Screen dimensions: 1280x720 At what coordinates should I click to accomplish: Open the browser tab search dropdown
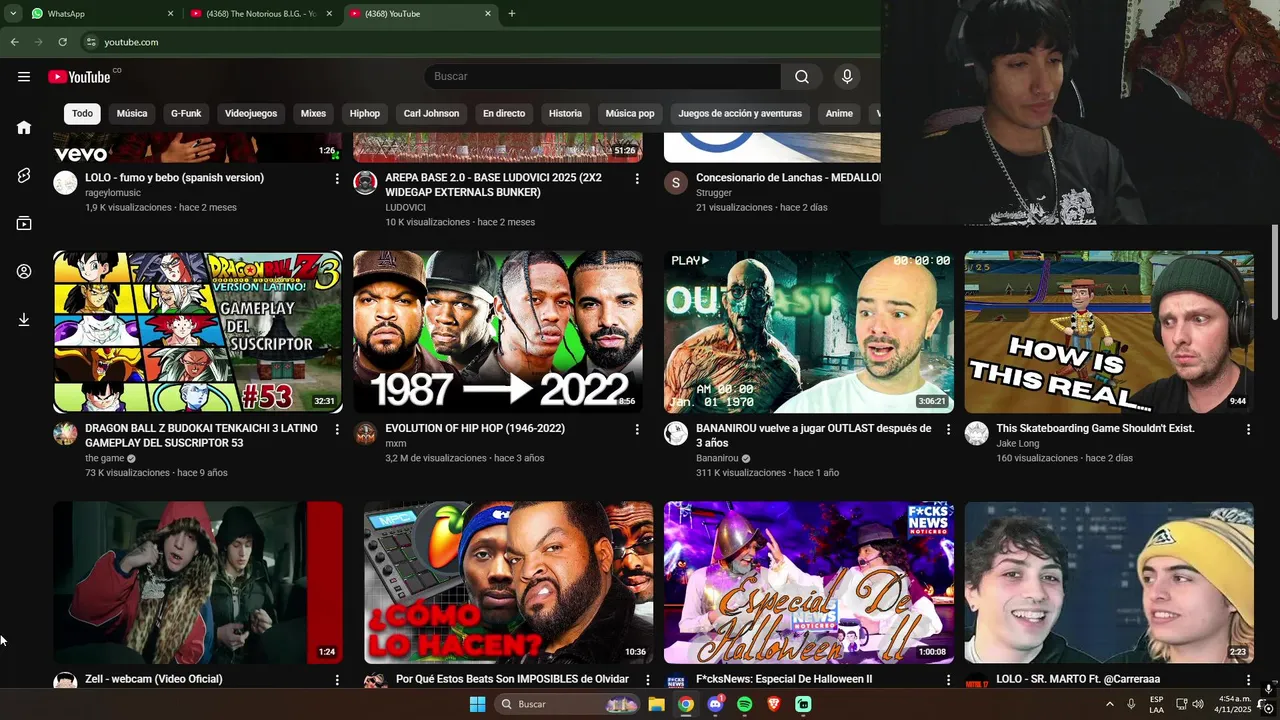(13, 14)
